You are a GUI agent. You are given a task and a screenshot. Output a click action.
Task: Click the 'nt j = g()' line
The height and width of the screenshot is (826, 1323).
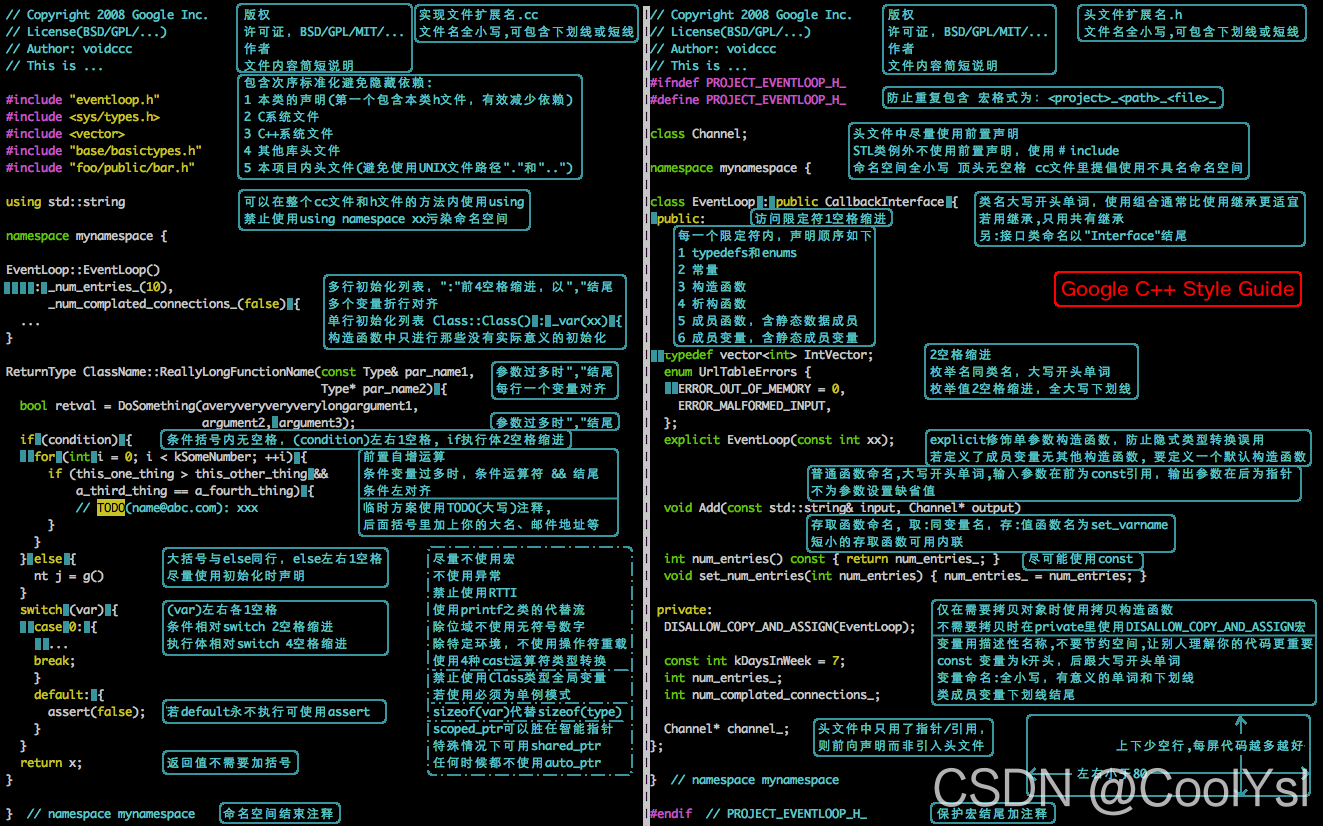tap(69, 576)
